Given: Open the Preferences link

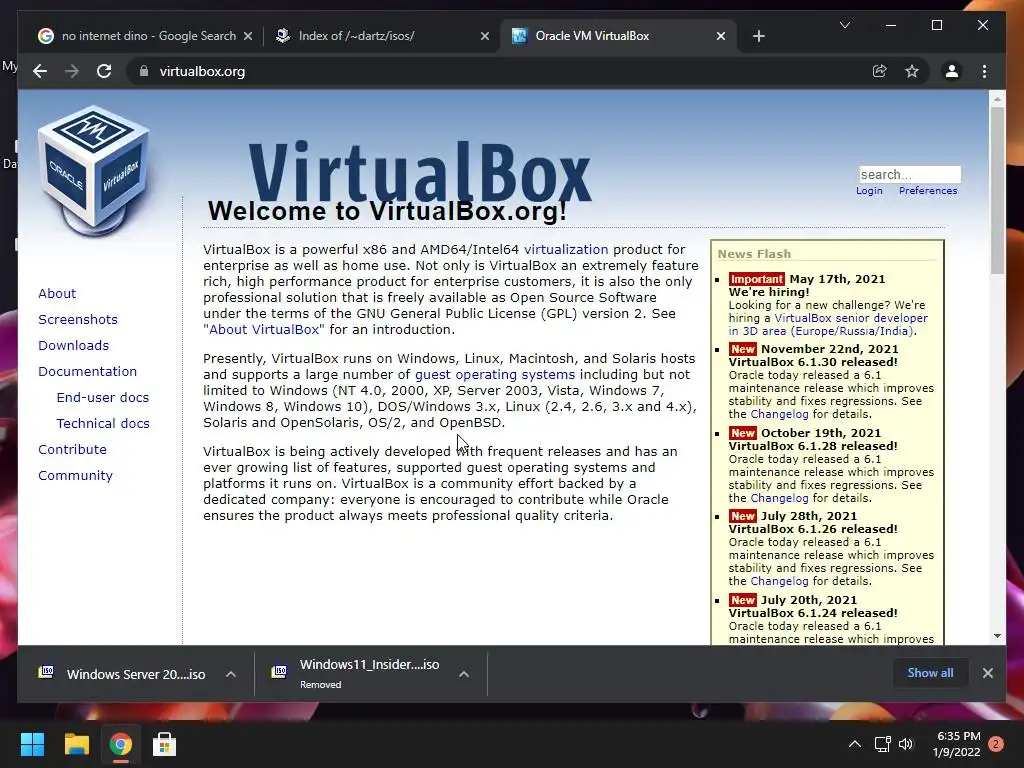Looking at the screenshot, I should point(927,191).
